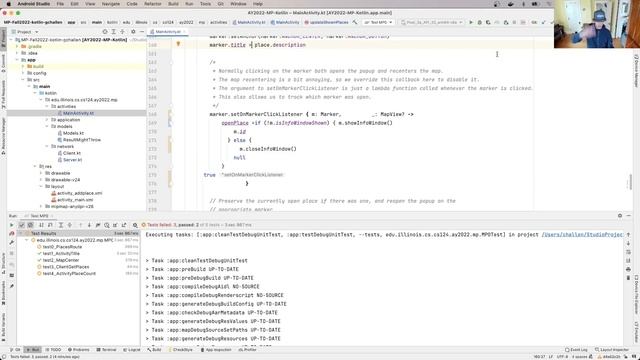Image resolution: width=640 pixels, height=360 pixels.
Task: Select test0_PlacesRoute in test results
Action: click(x=62, y=247)
